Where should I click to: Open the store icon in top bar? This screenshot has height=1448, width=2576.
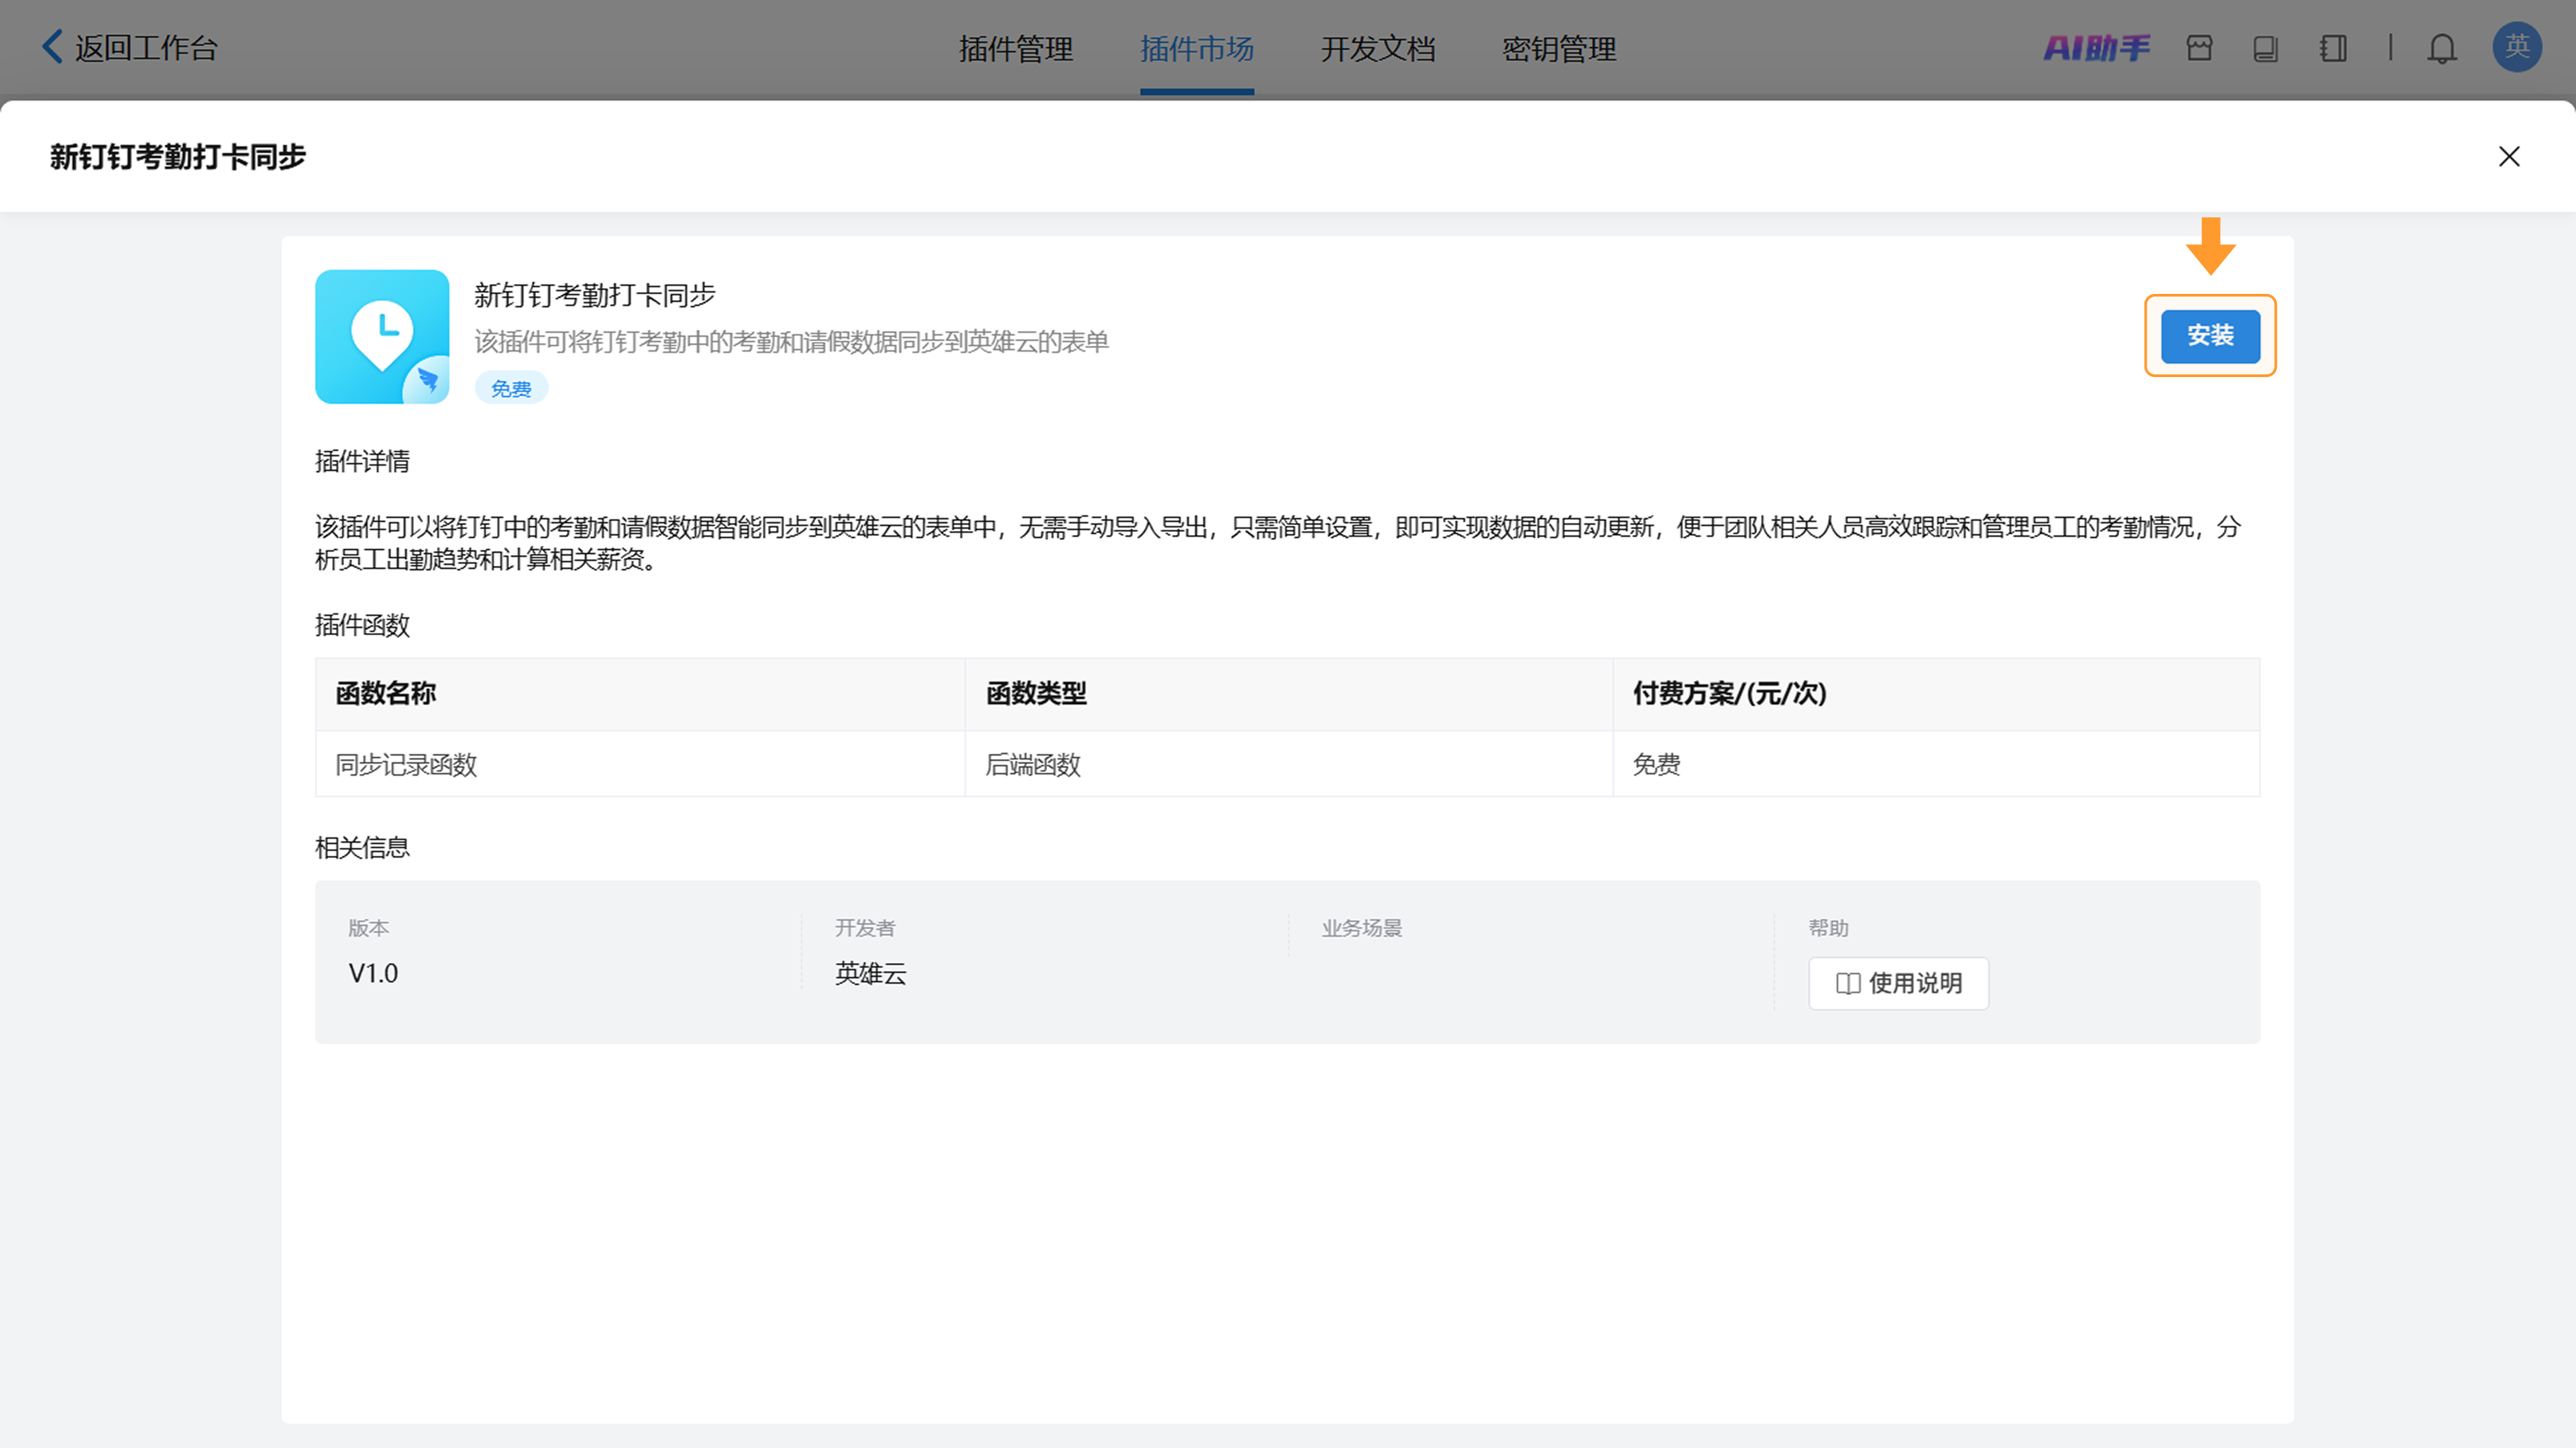tap(2199, 48)
